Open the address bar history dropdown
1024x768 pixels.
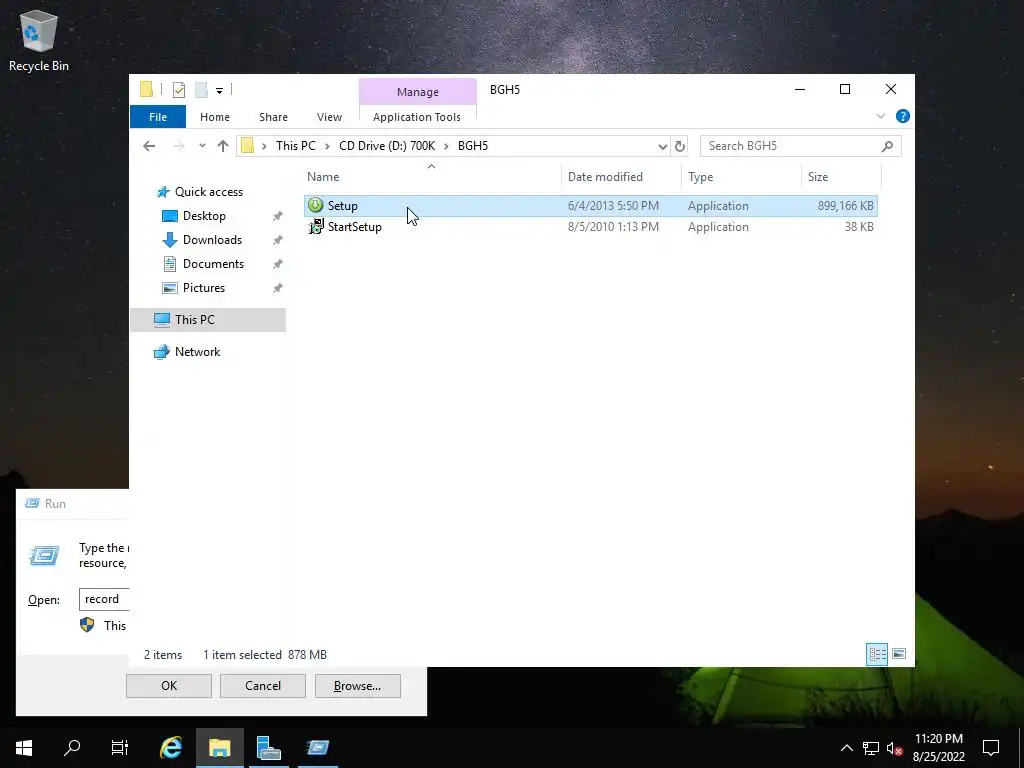tap(662, 146)
